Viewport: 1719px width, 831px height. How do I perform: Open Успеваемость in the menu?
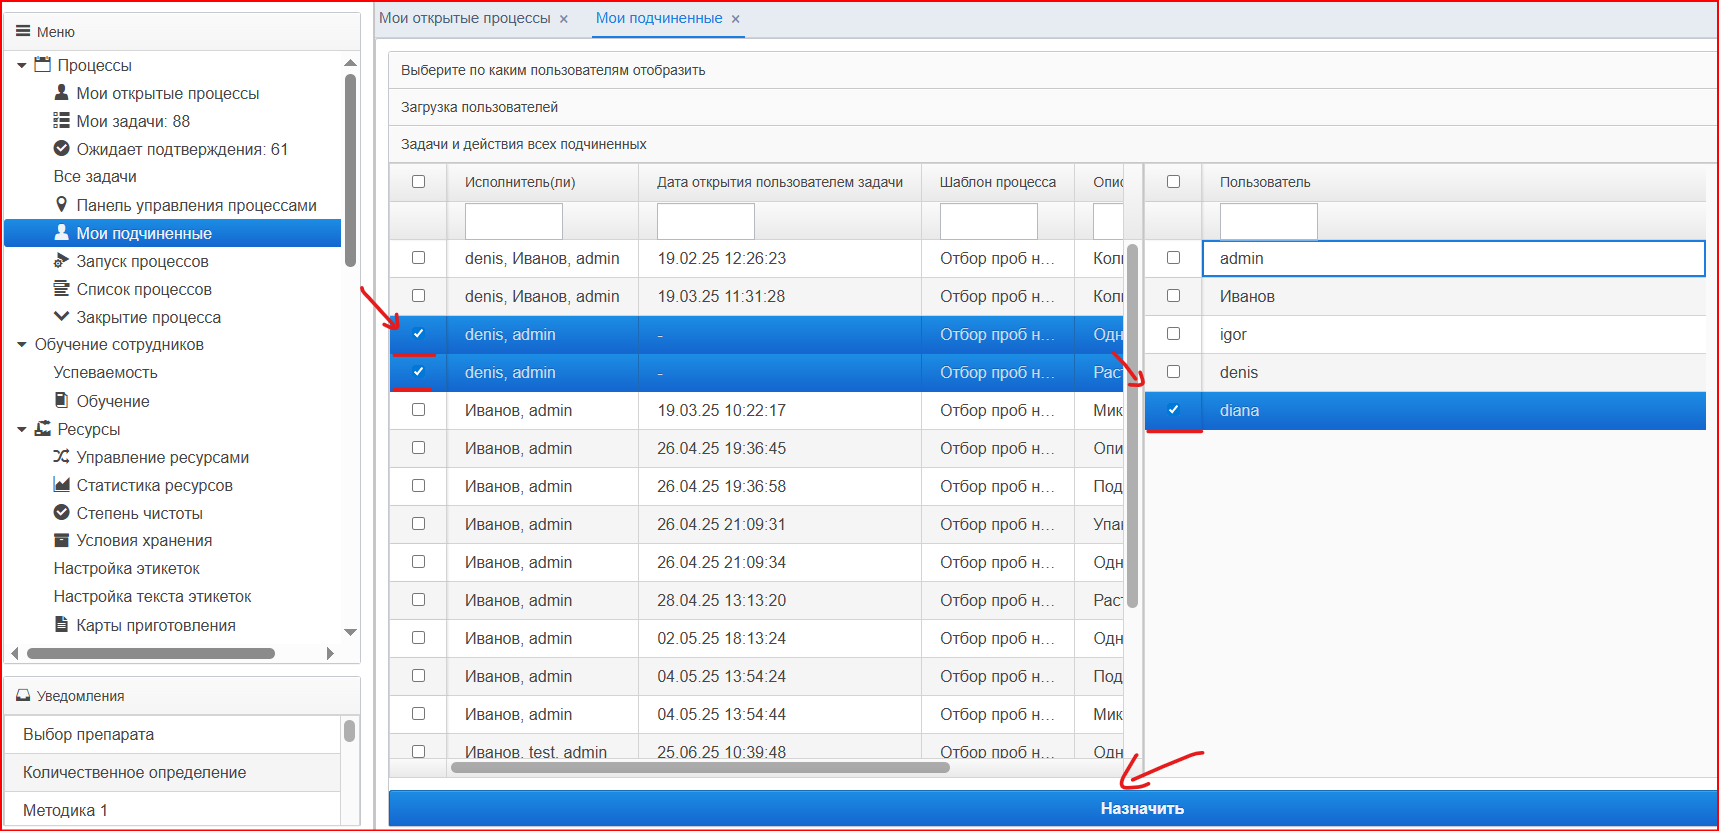[x=106, y=372]
